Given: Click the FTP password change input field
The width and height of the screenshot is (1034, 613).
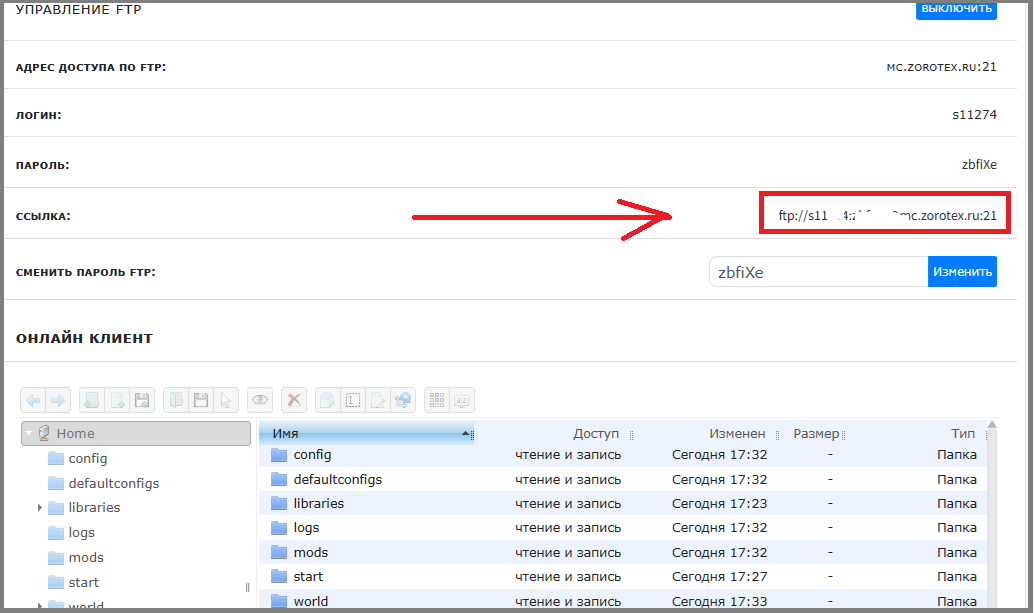Looking at the screenshot, I should [x=818, y=272].
